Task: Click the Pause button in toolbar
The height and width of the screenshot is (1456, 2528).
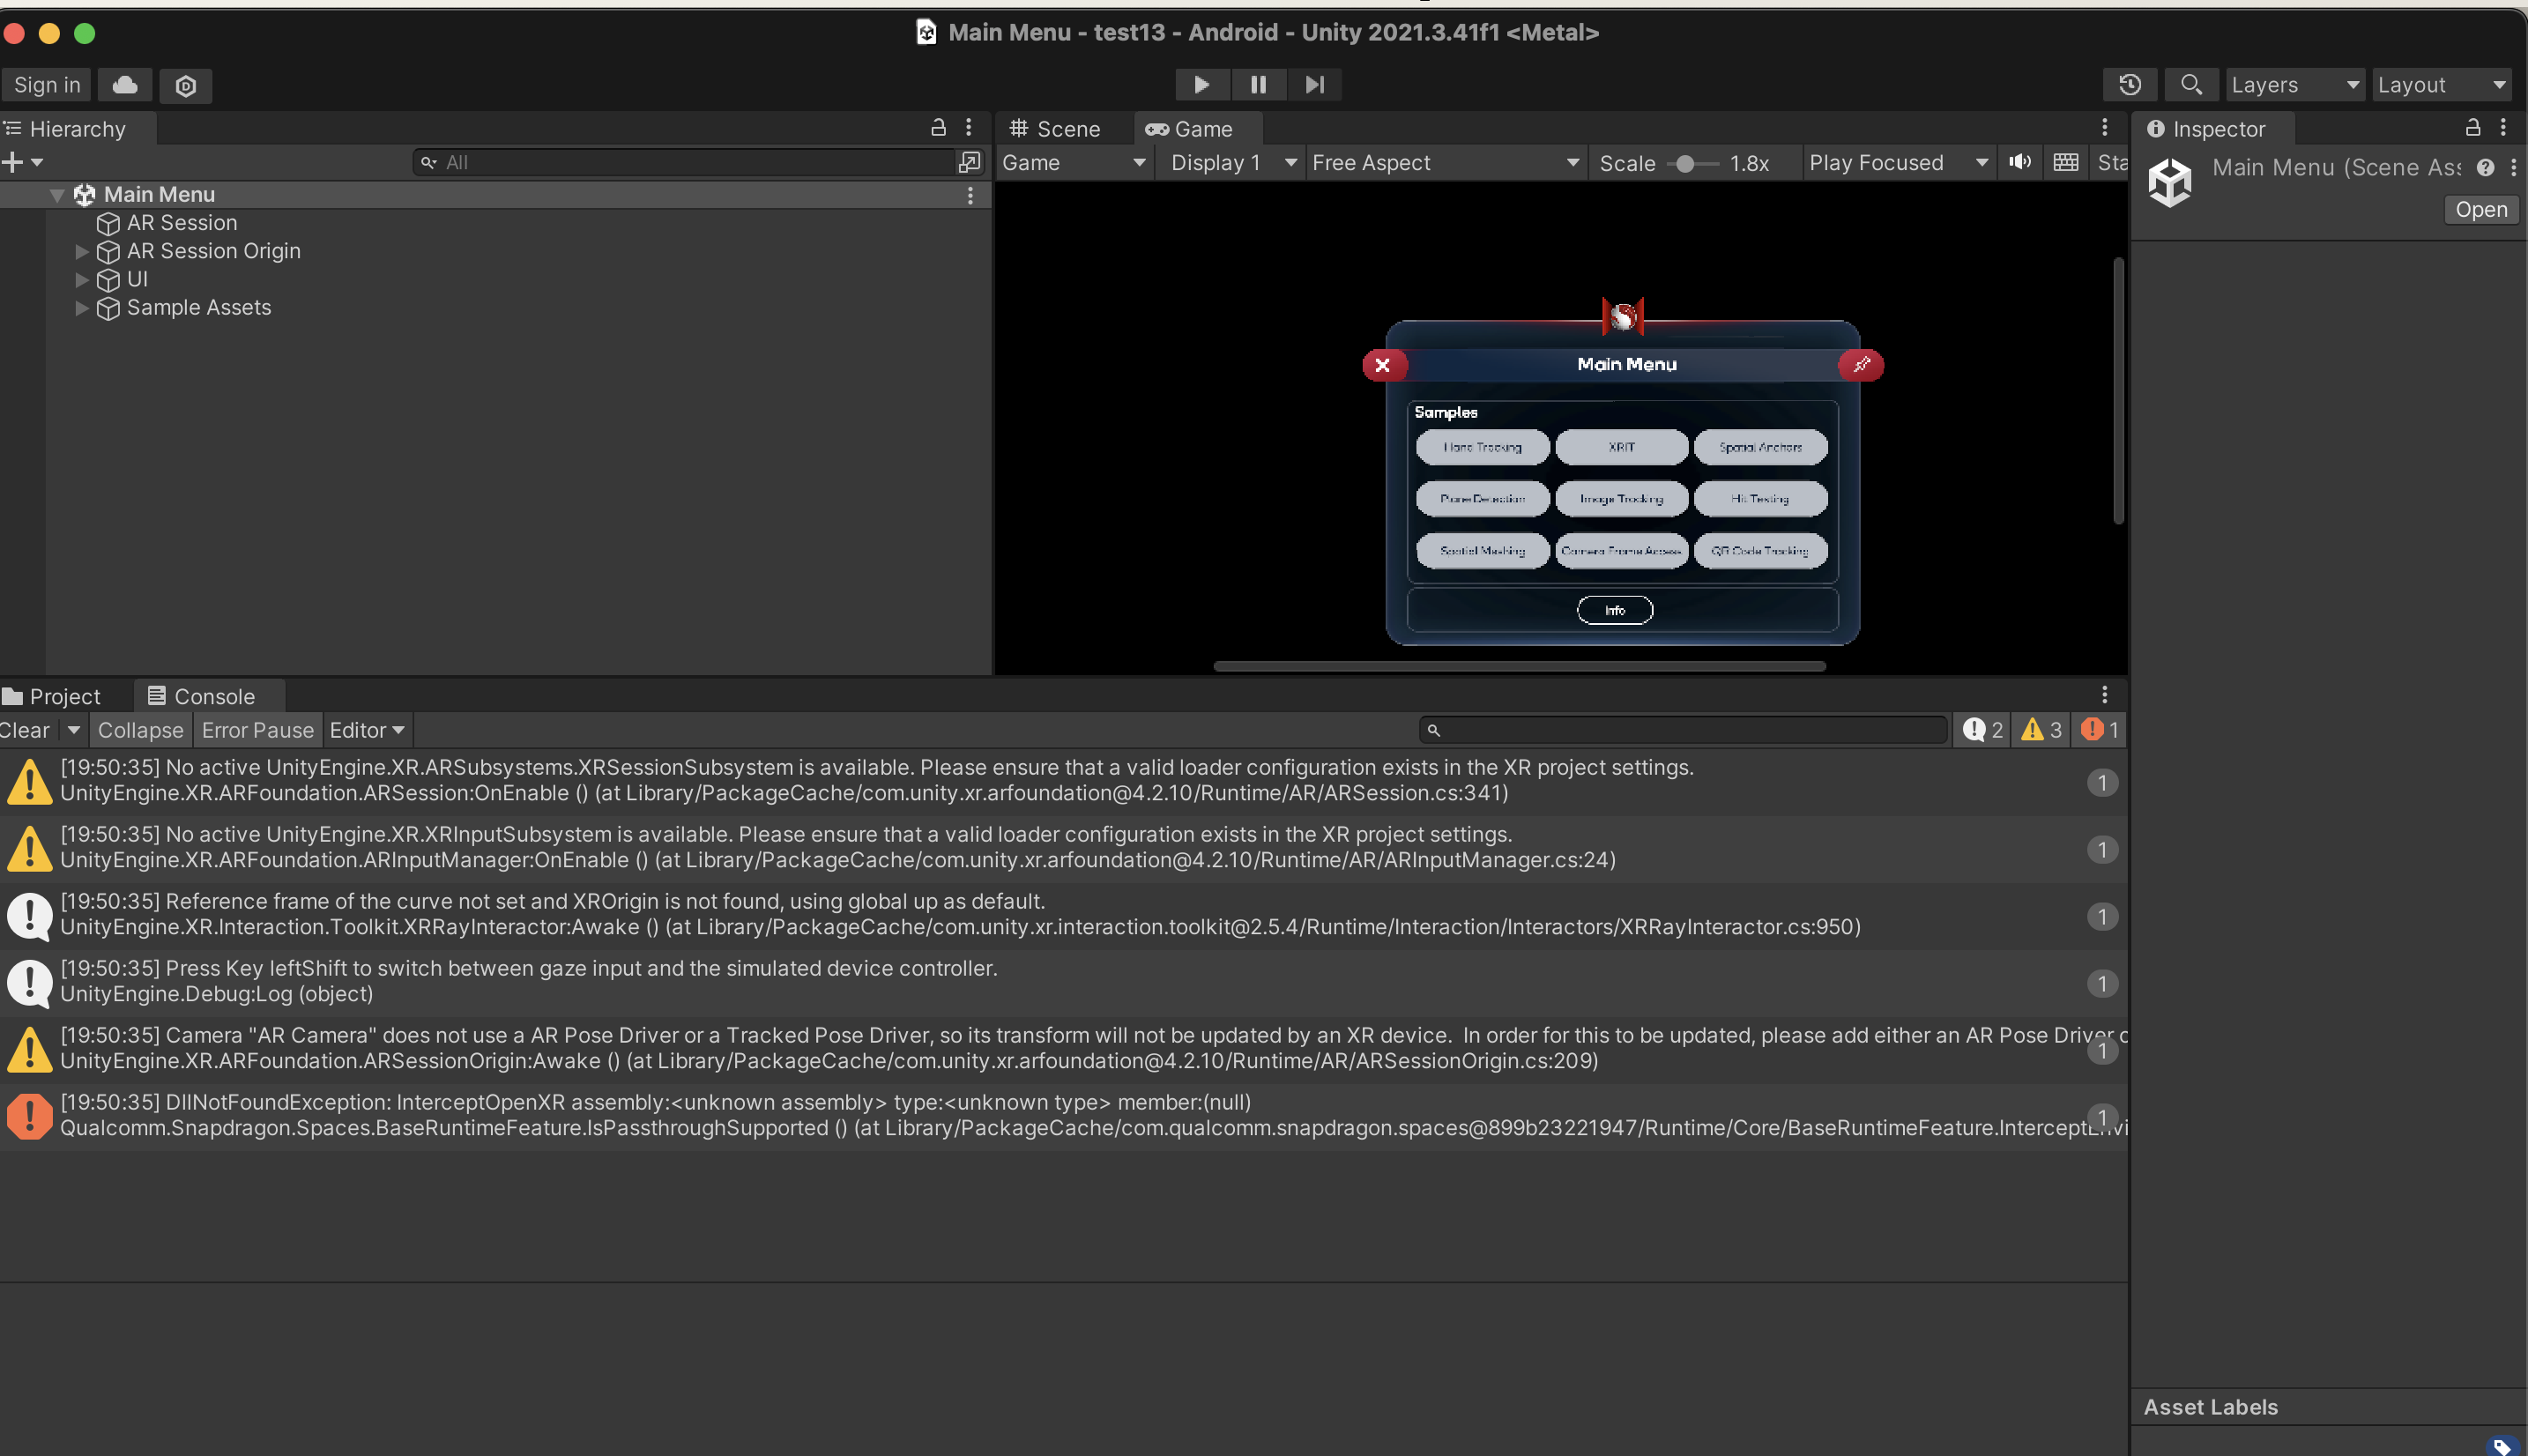Action: (x=1258, y=85)
